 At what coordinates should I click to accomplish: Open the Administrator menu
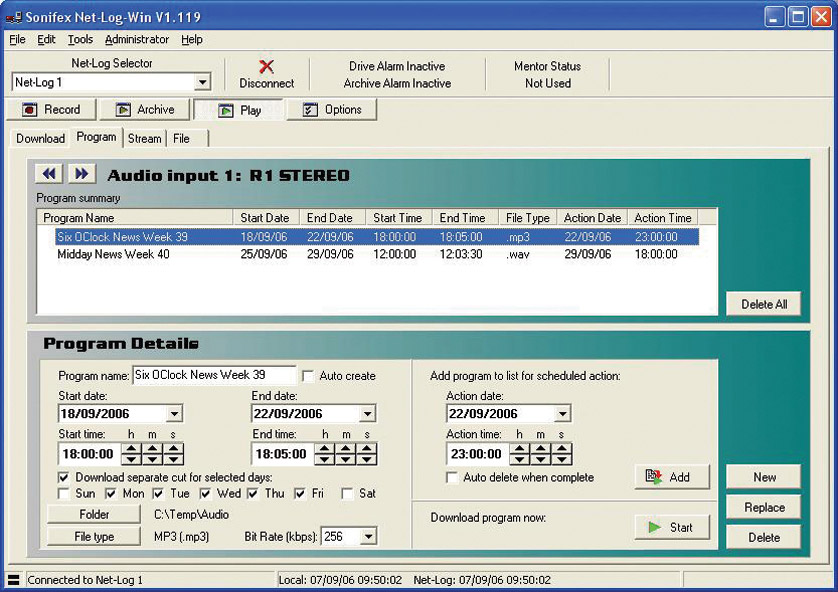pos(137,40)
